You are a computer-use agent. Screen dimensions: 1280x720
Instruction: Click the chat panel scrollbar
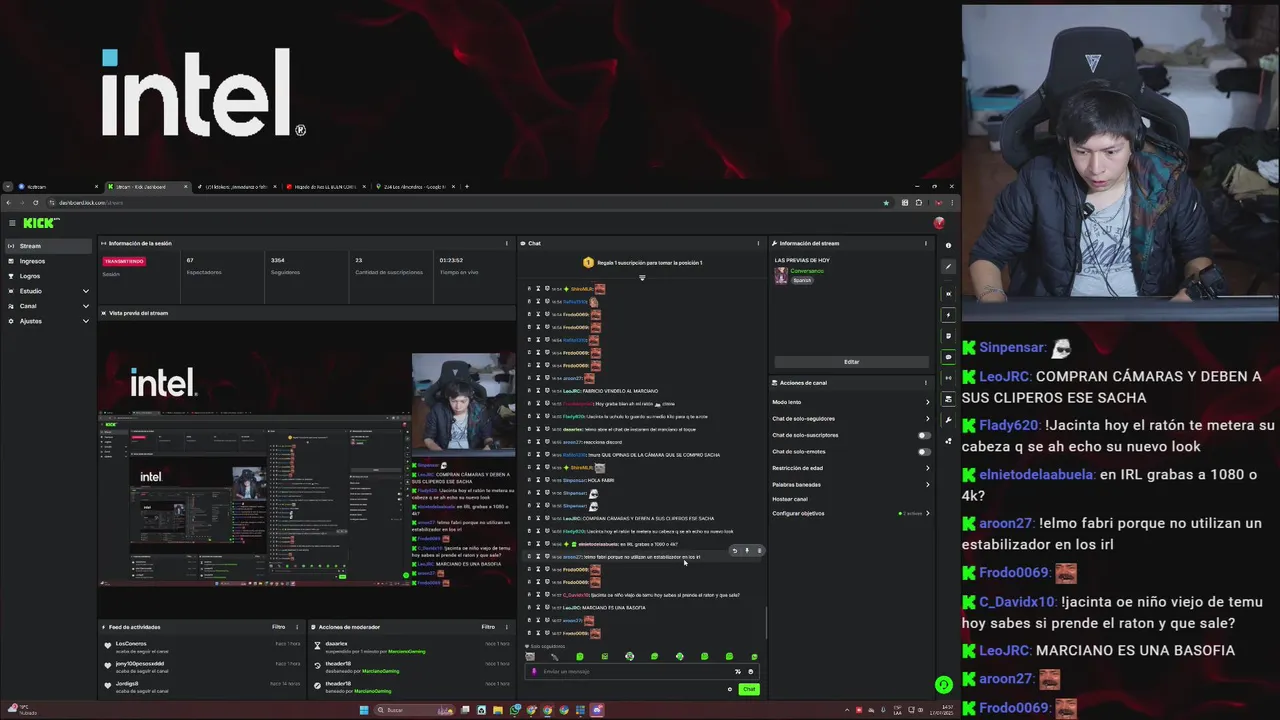point(766,622)
